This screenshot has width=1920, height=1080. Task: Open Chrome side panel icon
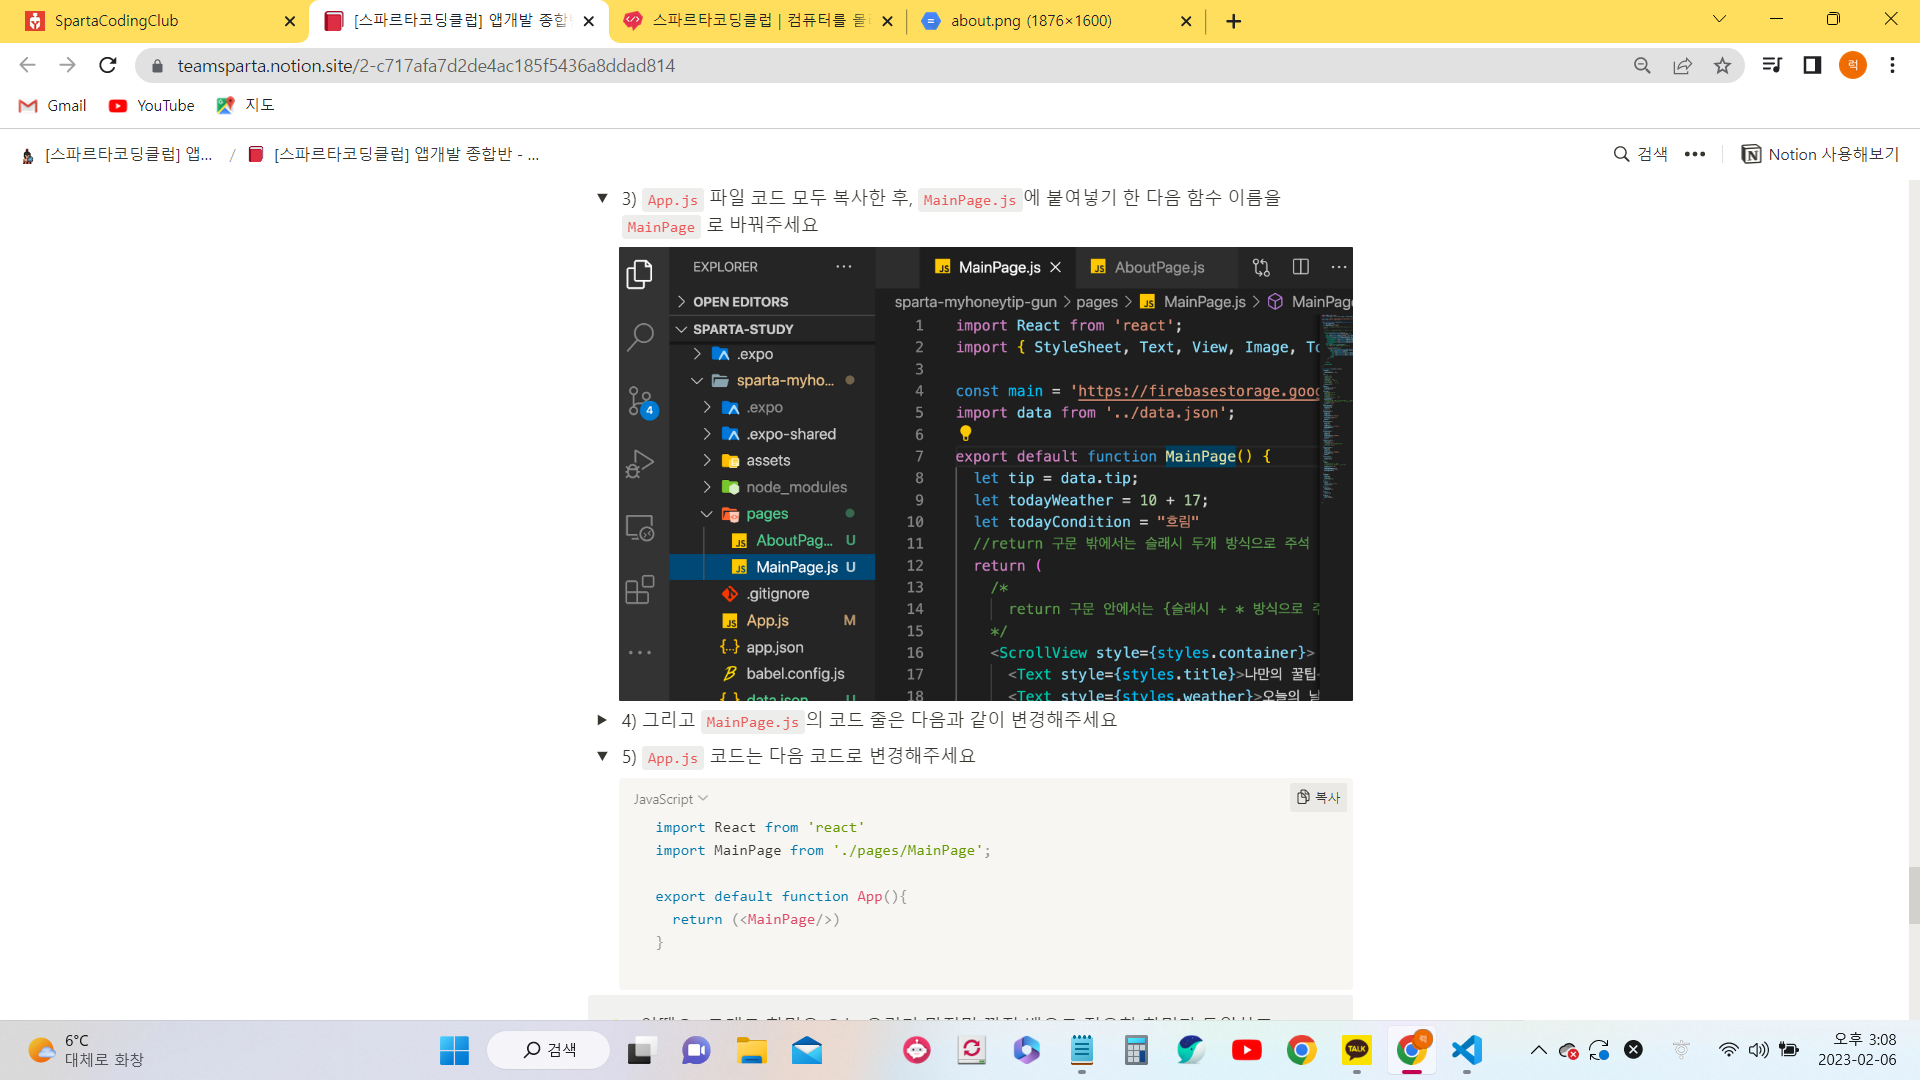(1812, 65)
